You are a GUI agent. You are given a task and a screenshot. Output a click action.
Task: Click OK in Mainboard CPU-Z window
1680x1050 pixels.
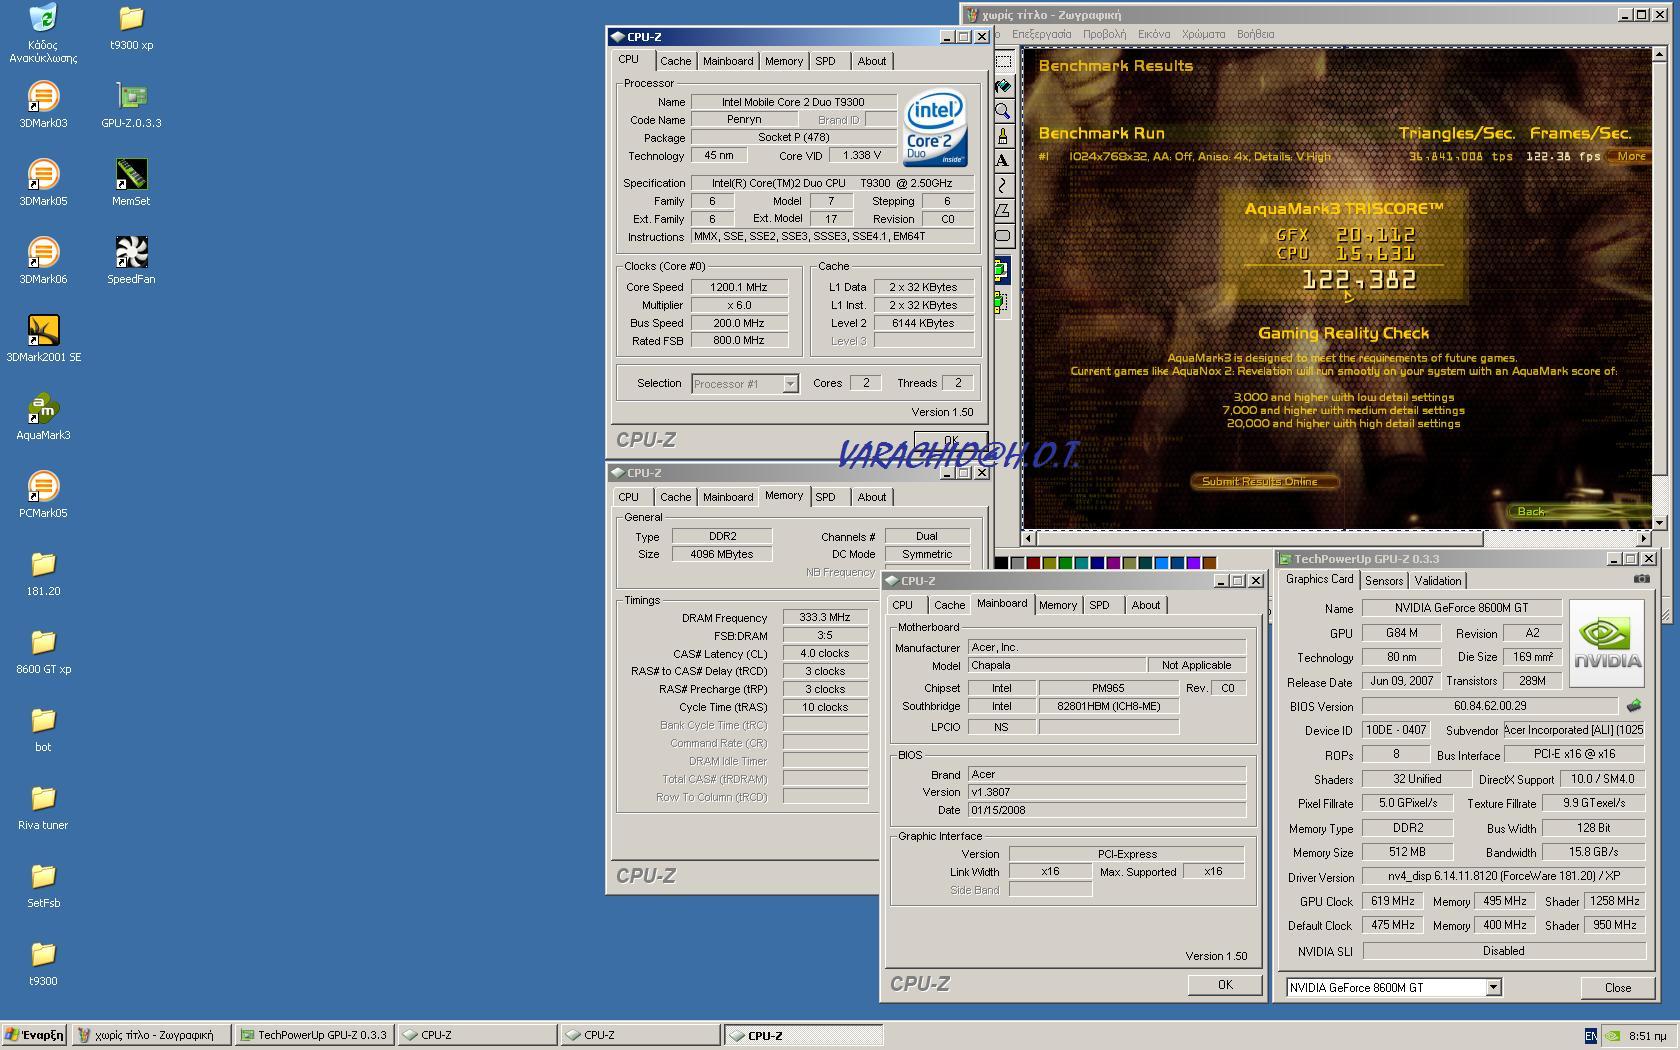pos(1225,985)
